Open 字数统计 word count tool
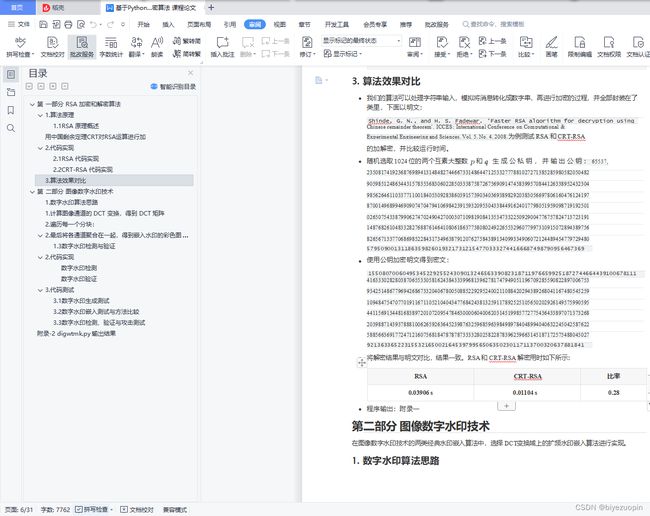 (x=111, y=46)
